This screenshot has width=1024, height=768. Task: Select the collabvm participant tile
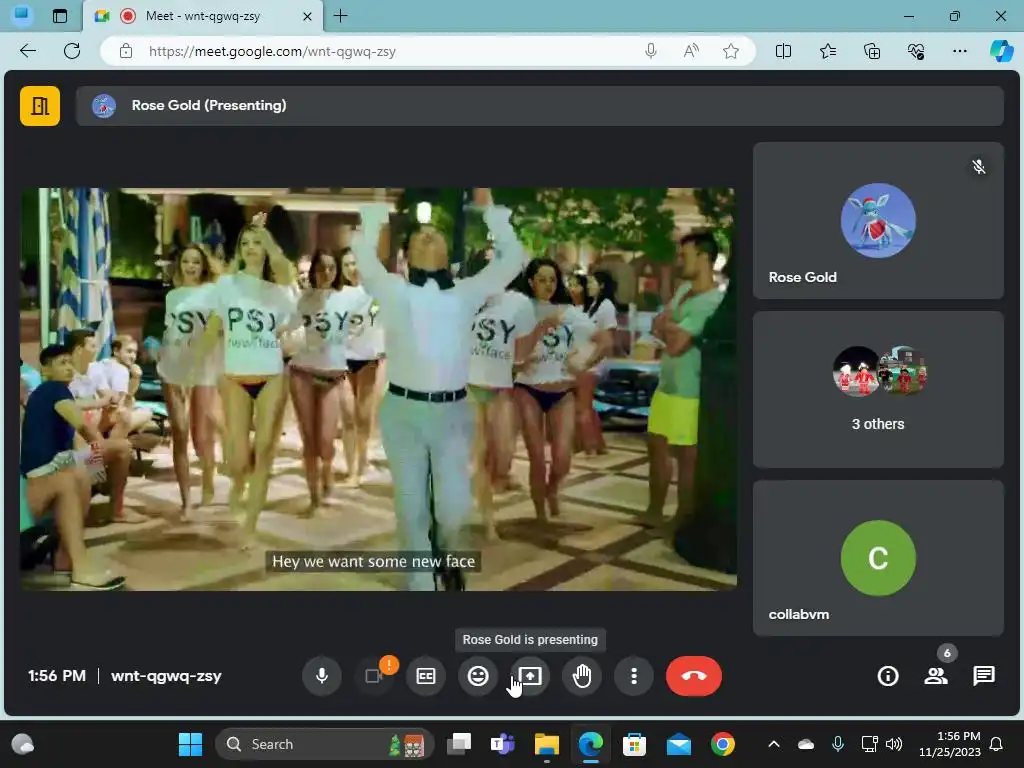[x=878, y=558]
